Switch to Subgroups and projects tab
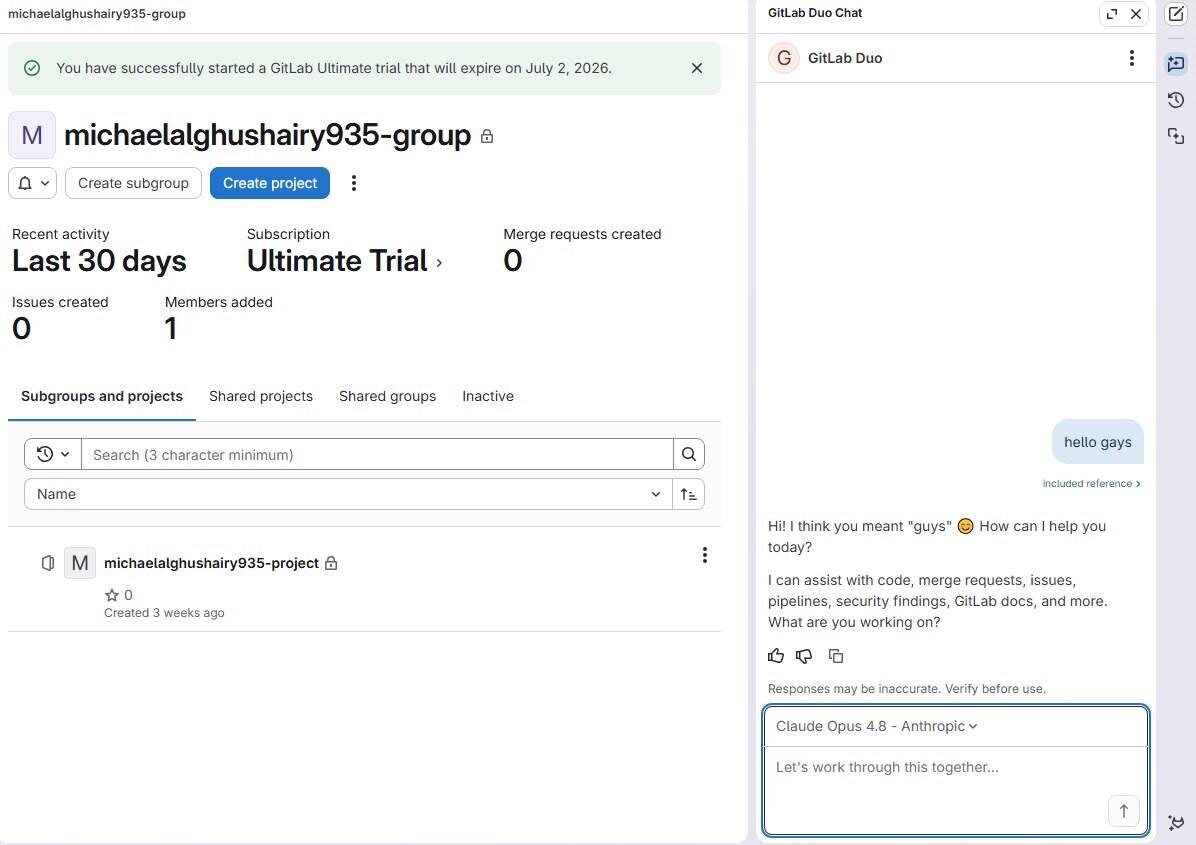The height and width of the screenshot is (845, 1196). (101, 396)
